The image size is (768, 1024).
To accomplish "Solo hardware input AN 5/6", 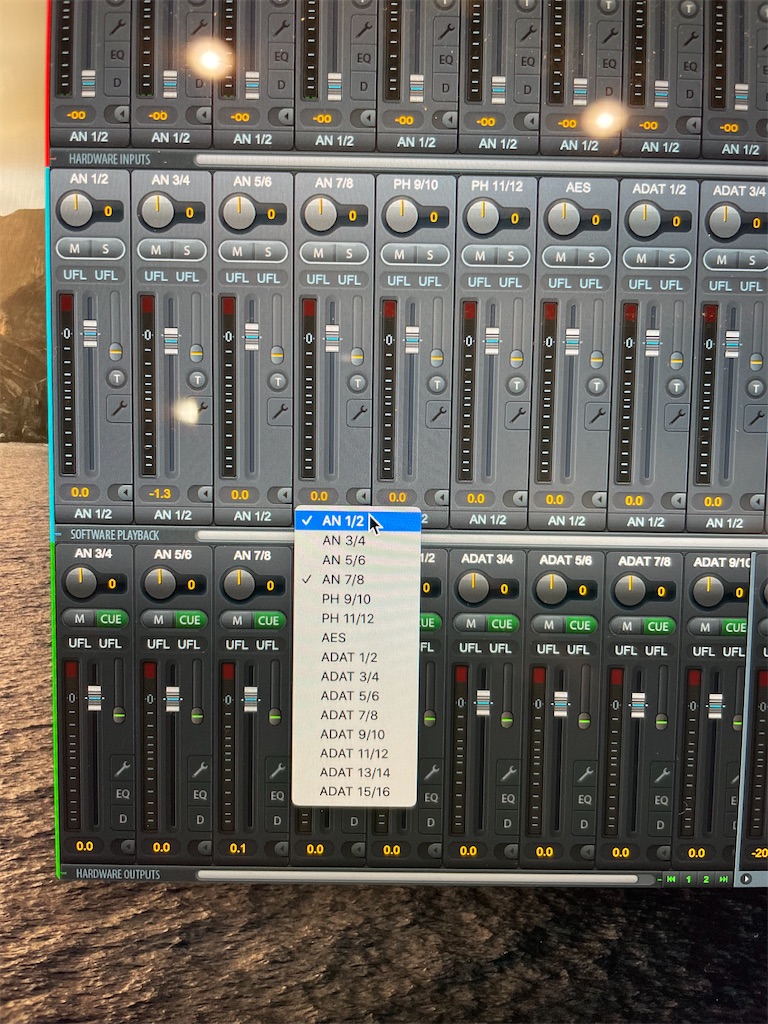I will point(268,252).
